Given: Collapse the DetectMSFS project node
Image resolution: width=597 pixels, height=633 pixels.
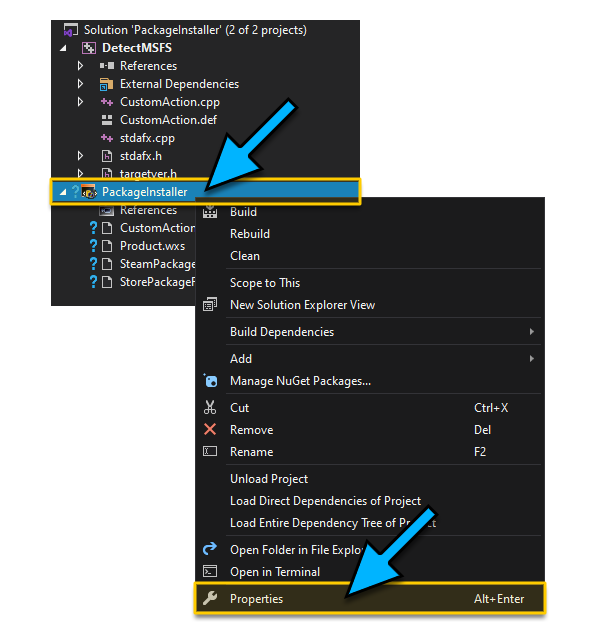Looking at the screenshot, I should 63,48.
